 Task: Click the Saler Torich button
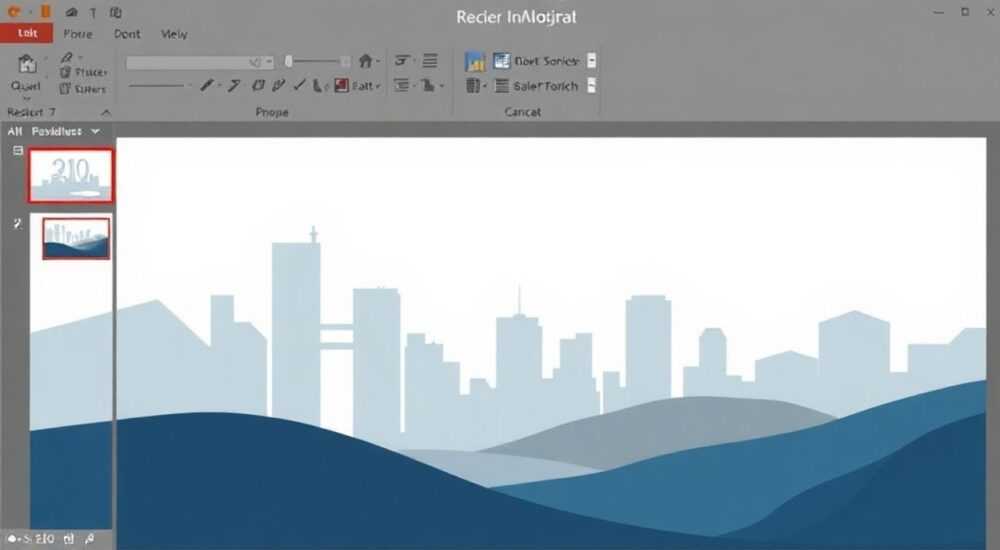(536, 85)
